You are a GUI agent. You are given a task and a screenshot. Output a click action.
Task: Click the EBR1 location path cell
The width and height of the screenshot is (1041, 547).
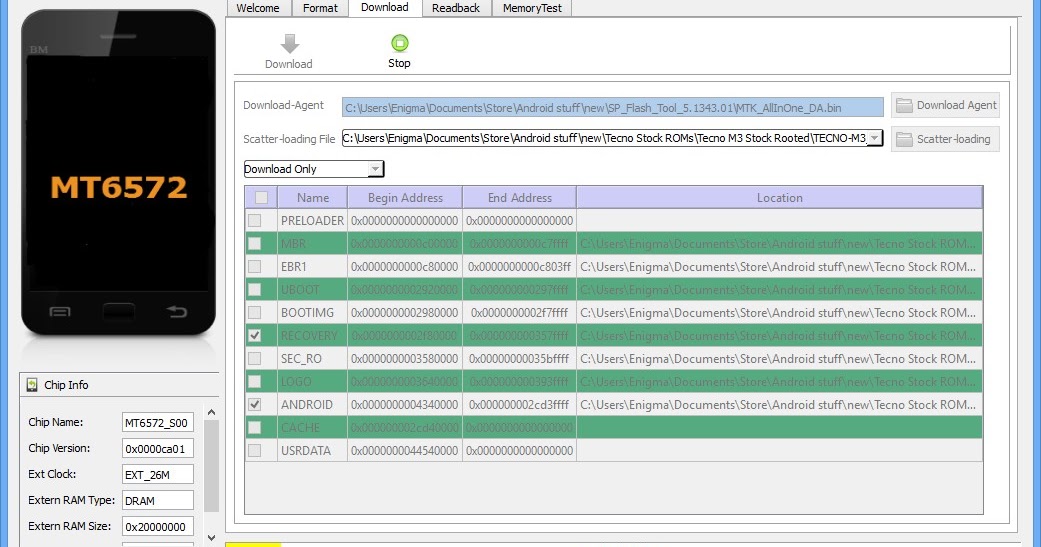779,266
